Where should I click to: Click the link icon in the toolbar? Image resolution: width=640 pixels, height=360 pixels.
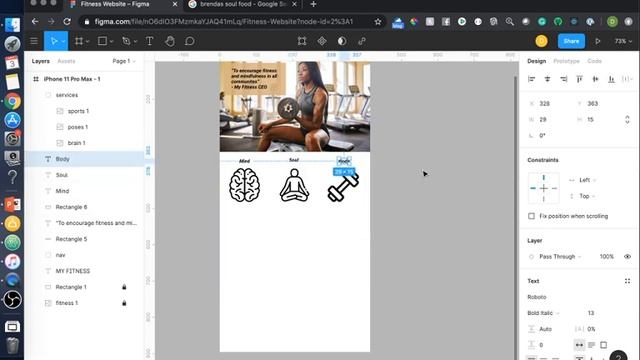tap(362, 41)
